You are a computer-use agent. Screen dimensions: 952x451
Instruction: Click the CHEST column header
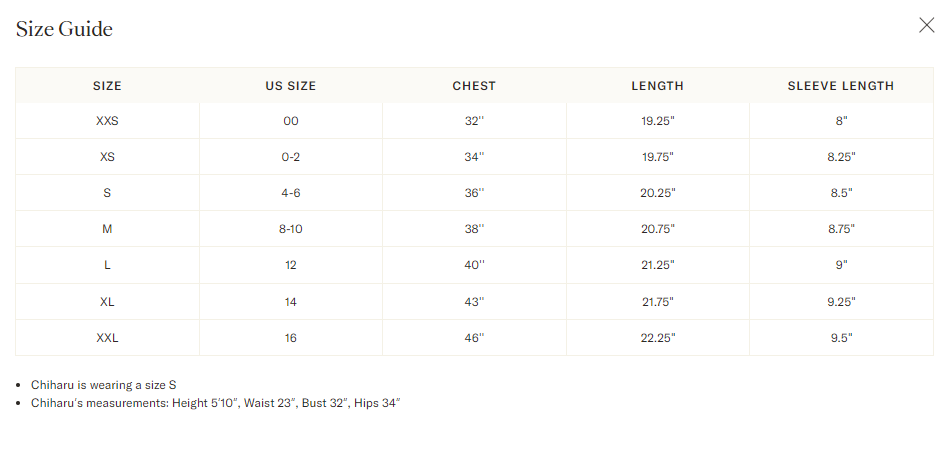click(474, 86)
